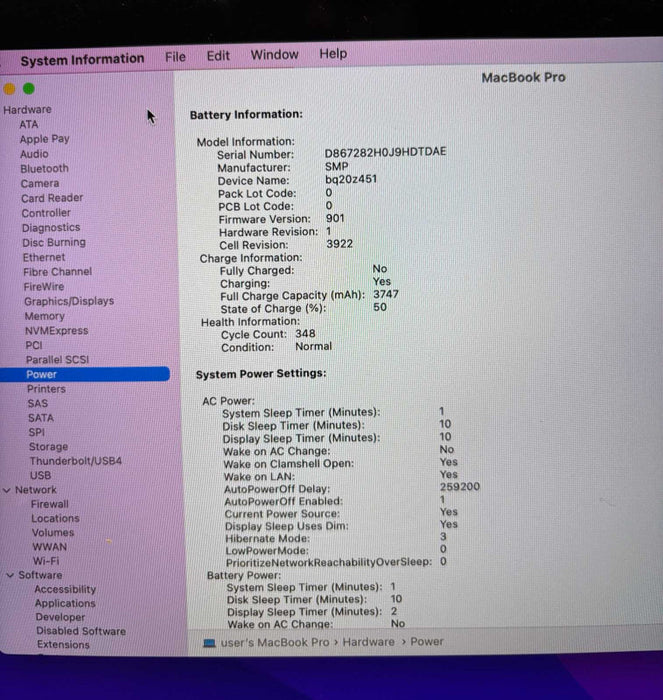
Task: Open the Window menu
Action: (x=274, y=55)
